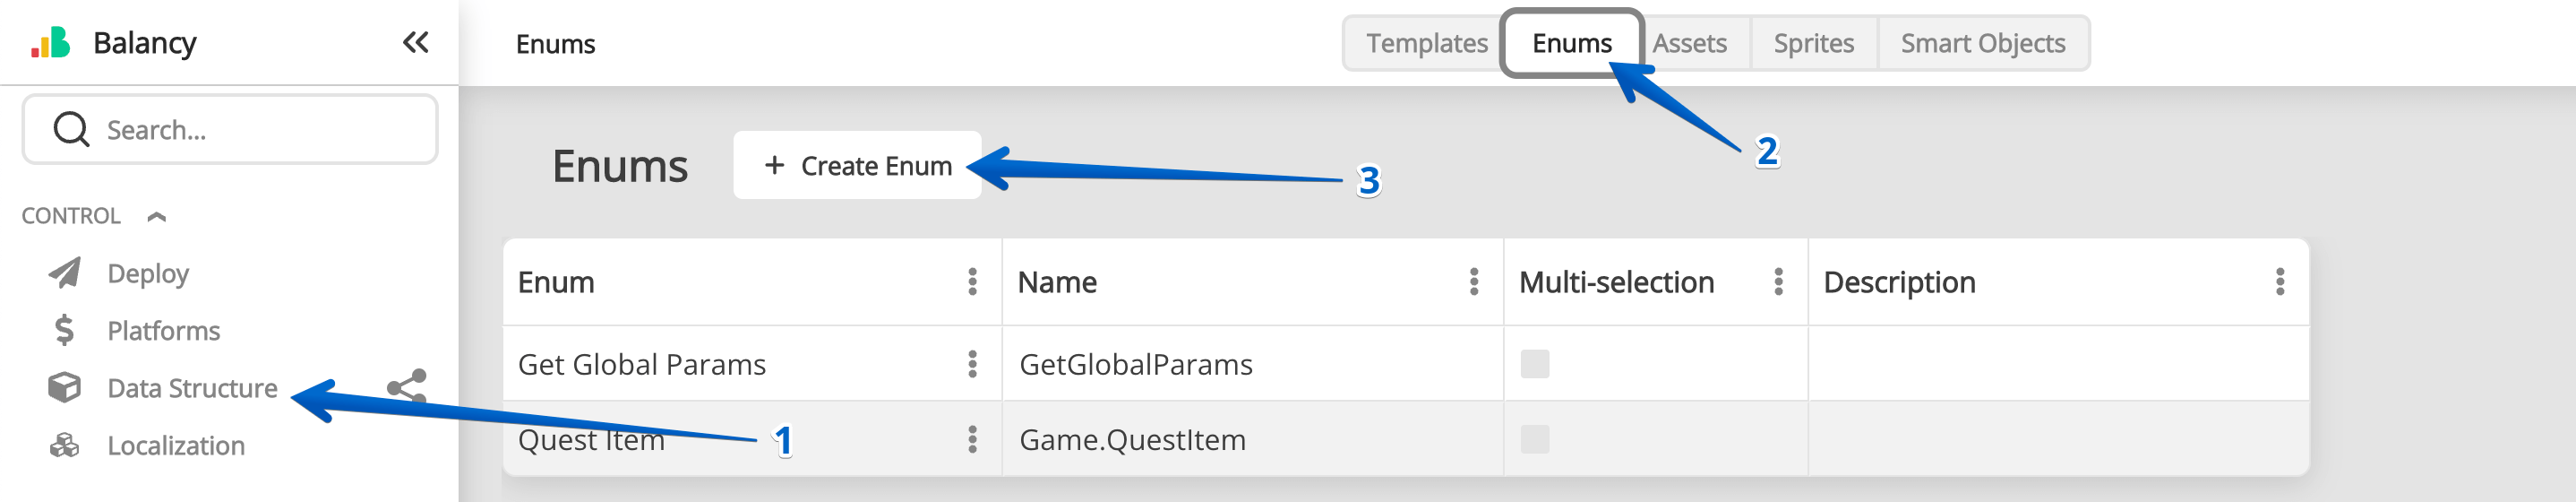Collapse the sidebar with double-chevron icon
The width and height of the screenshot is (2576, 502).
pyautogui.click(x=415, y=42)
